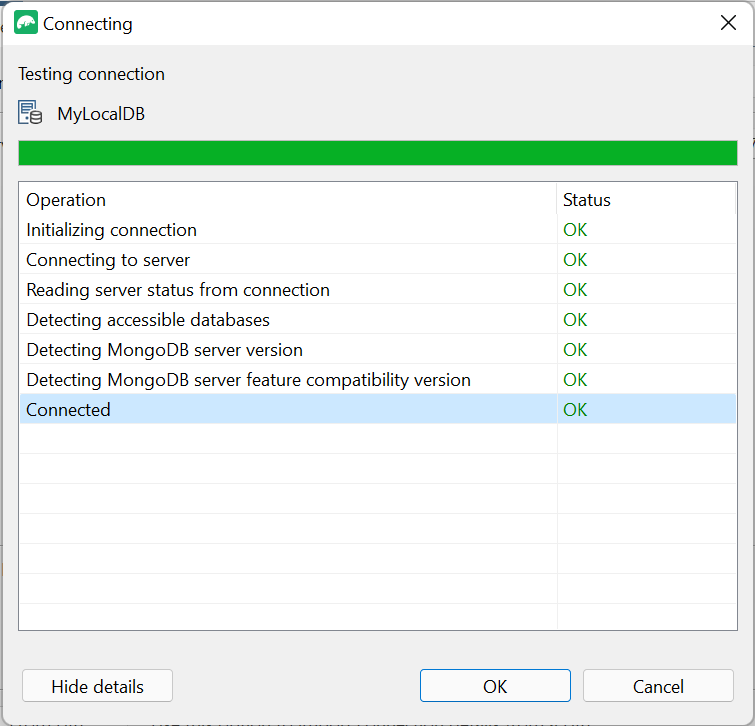The width and height of the screenshot is (755, 726).
Task: Select the Connecting to server row
Action: (378, 259)
